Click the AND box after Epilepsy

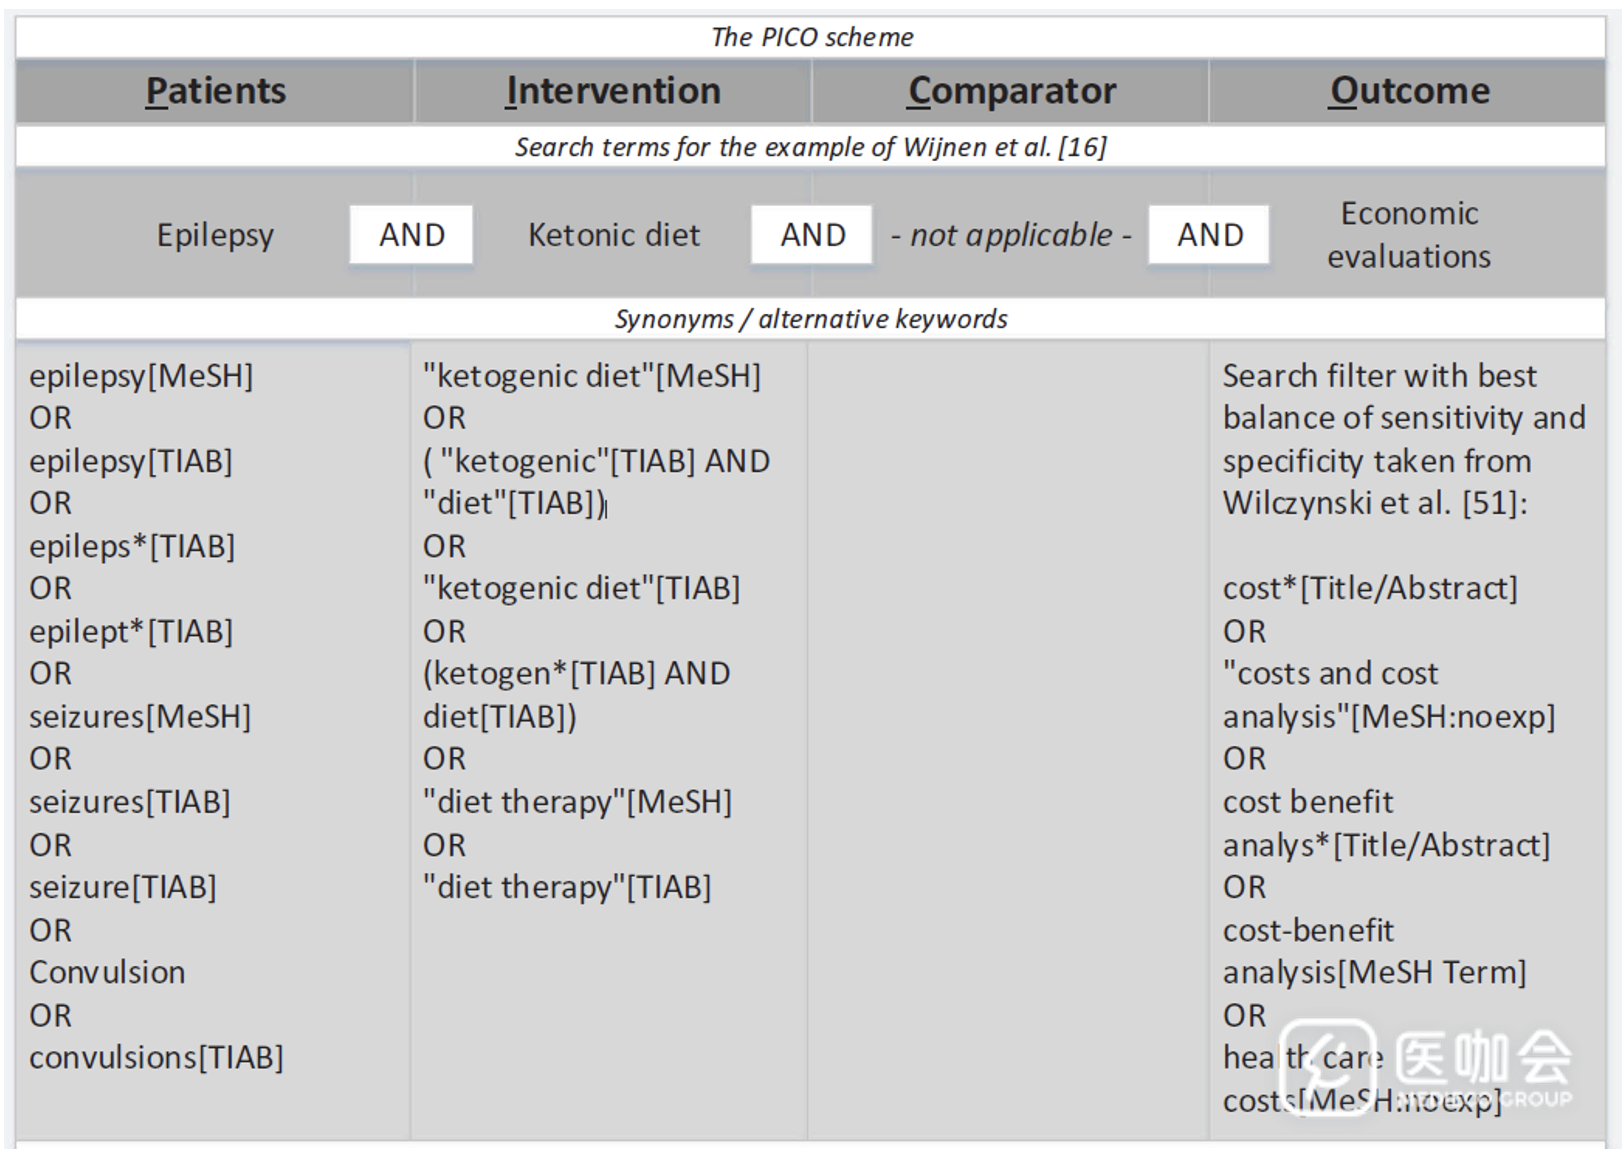[x=411, y=235]
